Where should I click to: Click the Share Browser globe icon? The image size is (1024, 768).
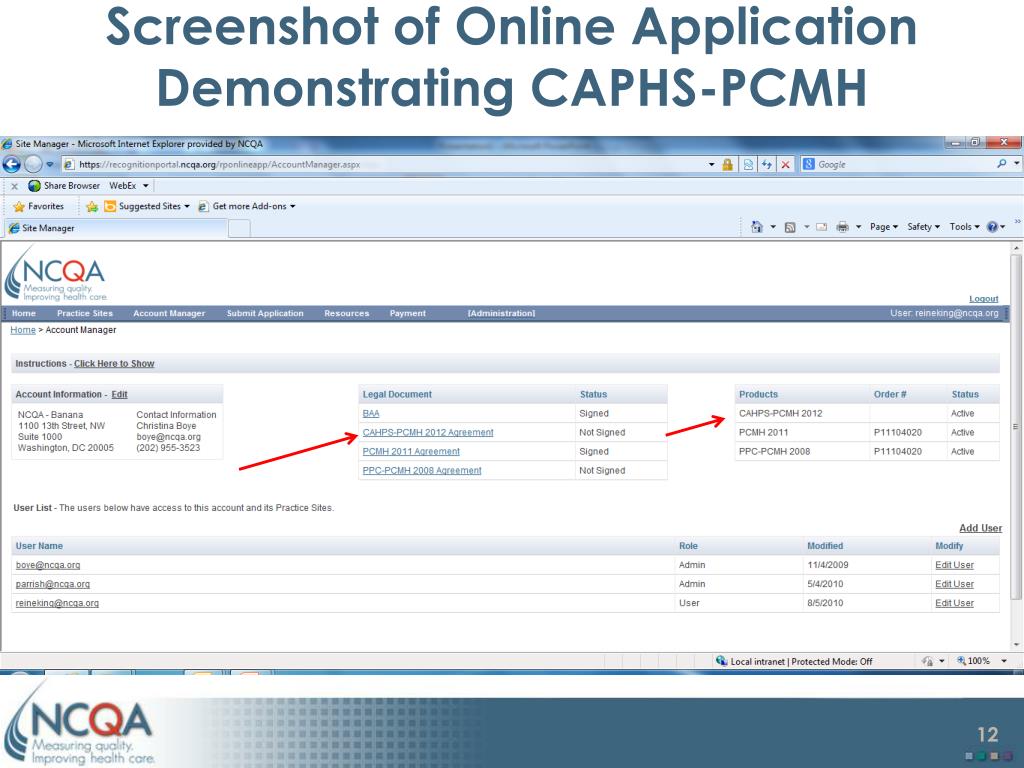click(34, 185)
